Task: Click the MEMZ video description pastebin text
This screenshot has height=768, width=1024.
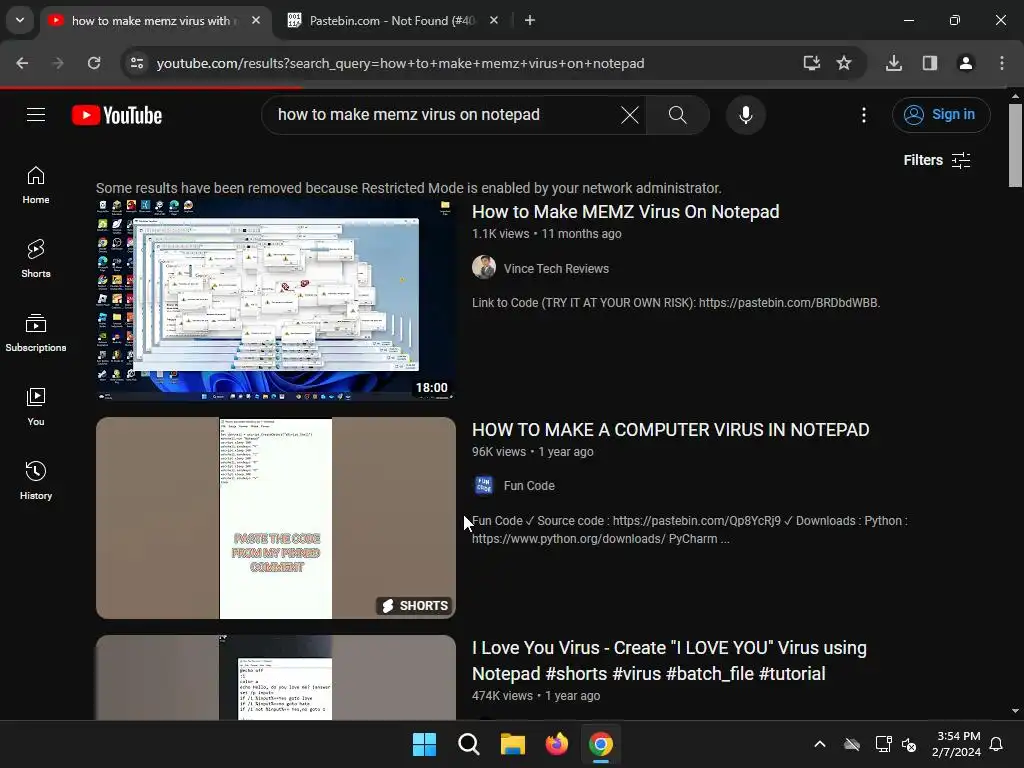Action: tap(676, 303)
